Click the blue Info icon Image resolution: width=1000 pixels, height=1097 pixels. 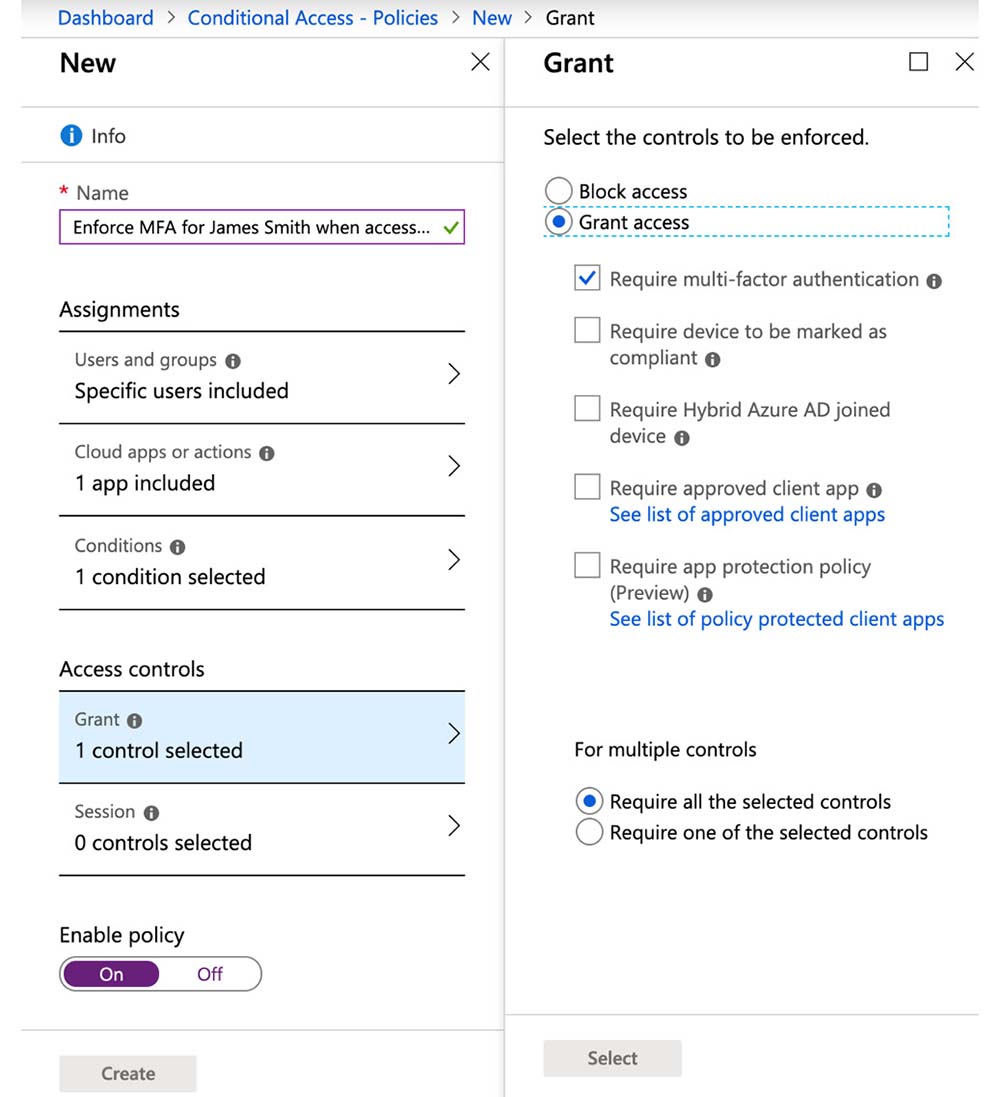click(x=71, y=136)
